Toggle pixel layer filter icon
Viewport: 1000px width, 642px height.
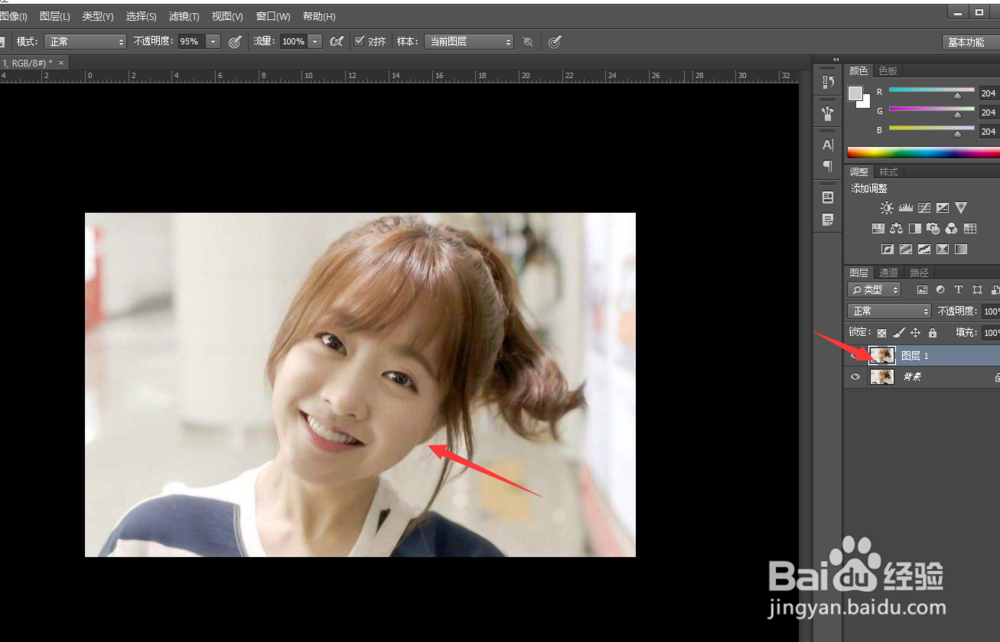(922, 290)
